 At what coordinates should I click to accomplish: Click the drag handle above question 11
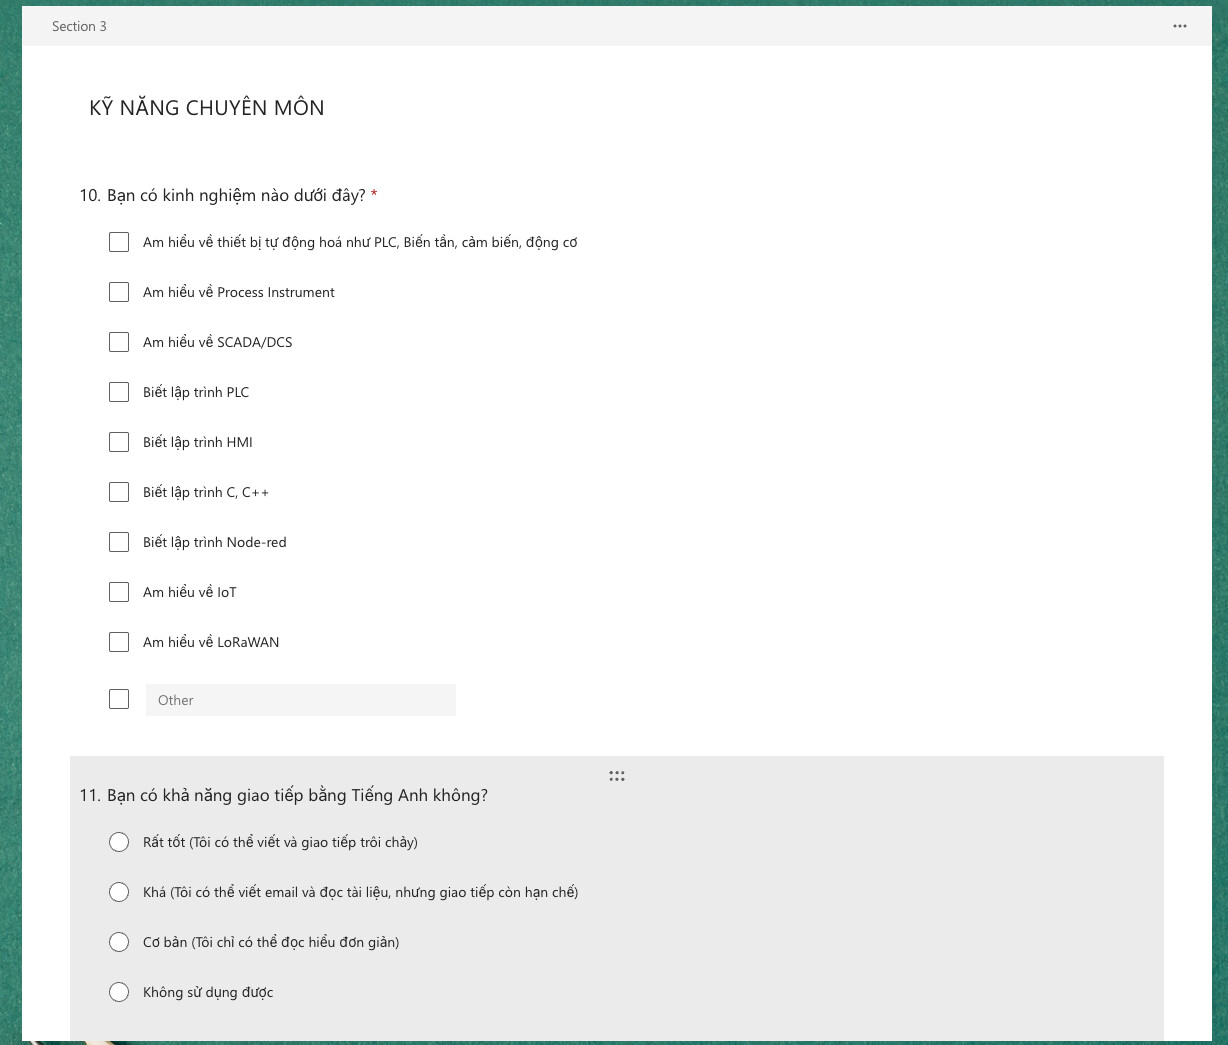coord(617,776)
